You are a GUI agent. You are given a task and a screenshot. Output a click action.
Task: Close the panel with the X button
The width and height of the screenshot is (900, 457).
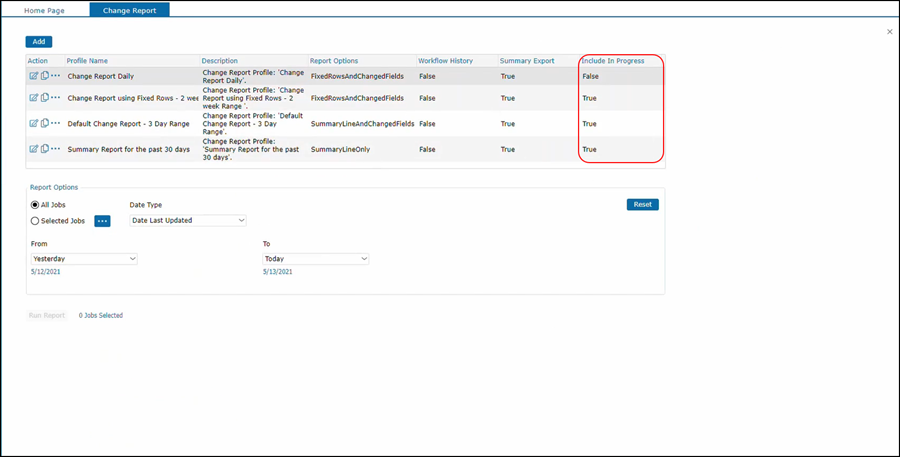click(890, 32)
